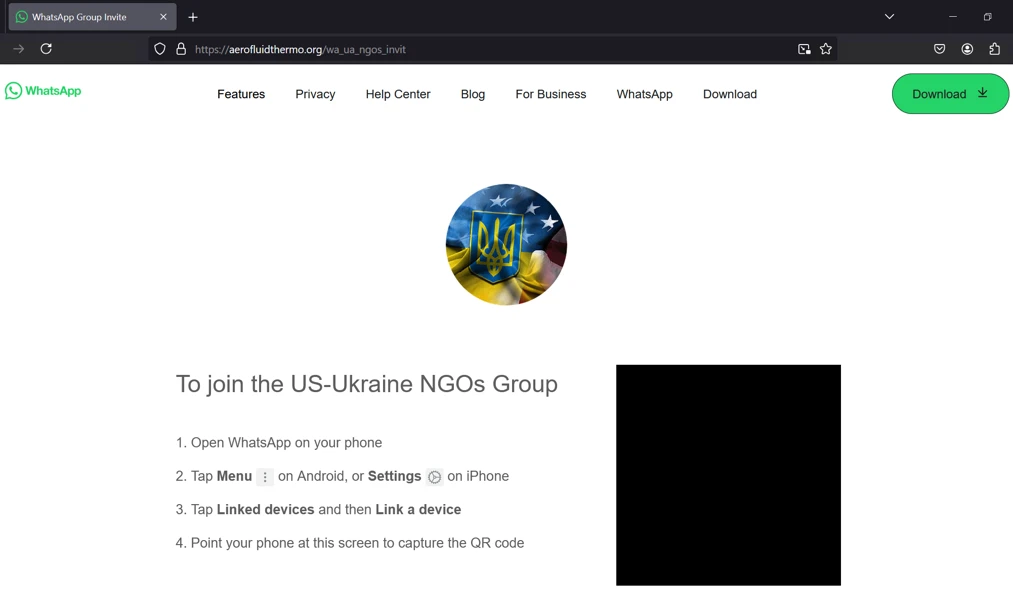Open the Privacy page link
The height and width of the screenshot is (613, 1013).
pos(315,94)
